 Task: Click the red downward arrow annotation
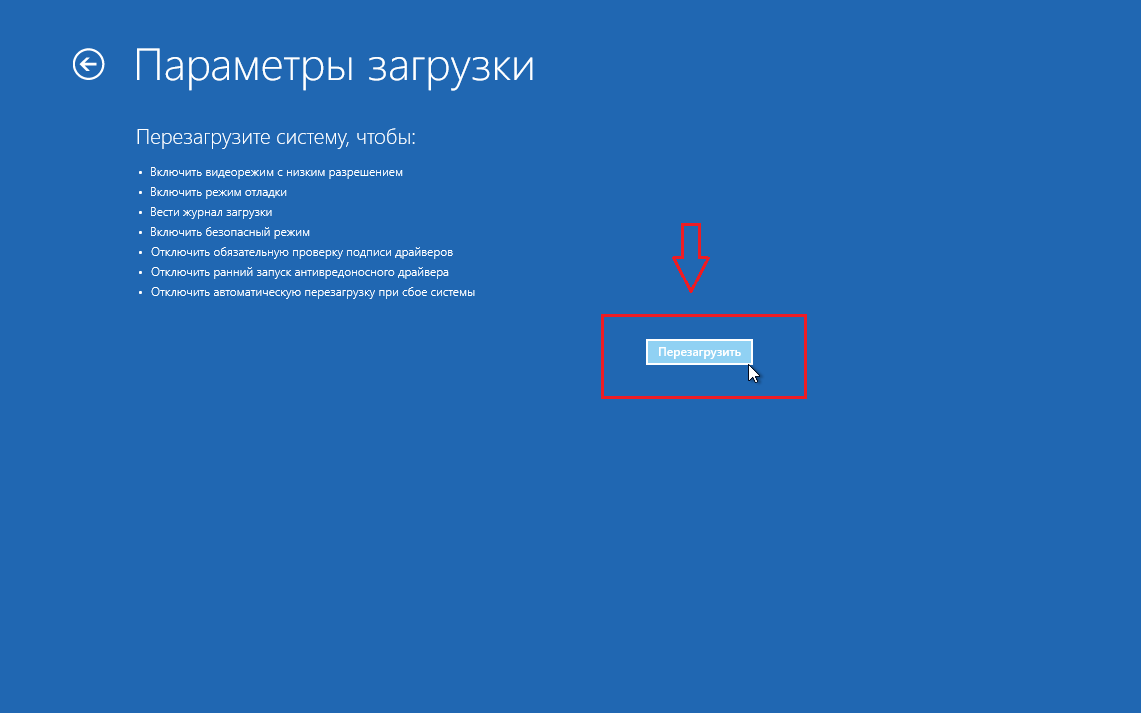(x=690, y=258)
